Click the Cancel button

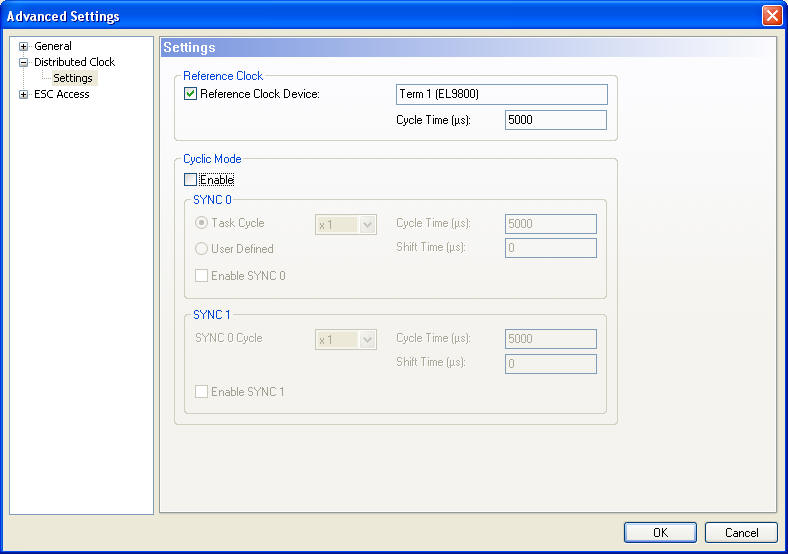[741, 532]
